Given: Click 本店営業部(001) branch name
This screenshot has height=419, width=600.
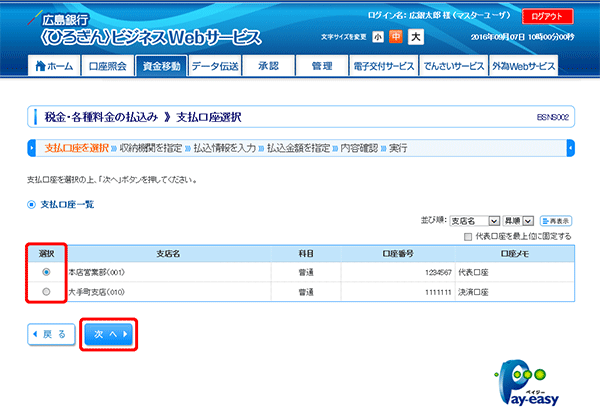Looking at the screenshot, I should click(96, 272).
